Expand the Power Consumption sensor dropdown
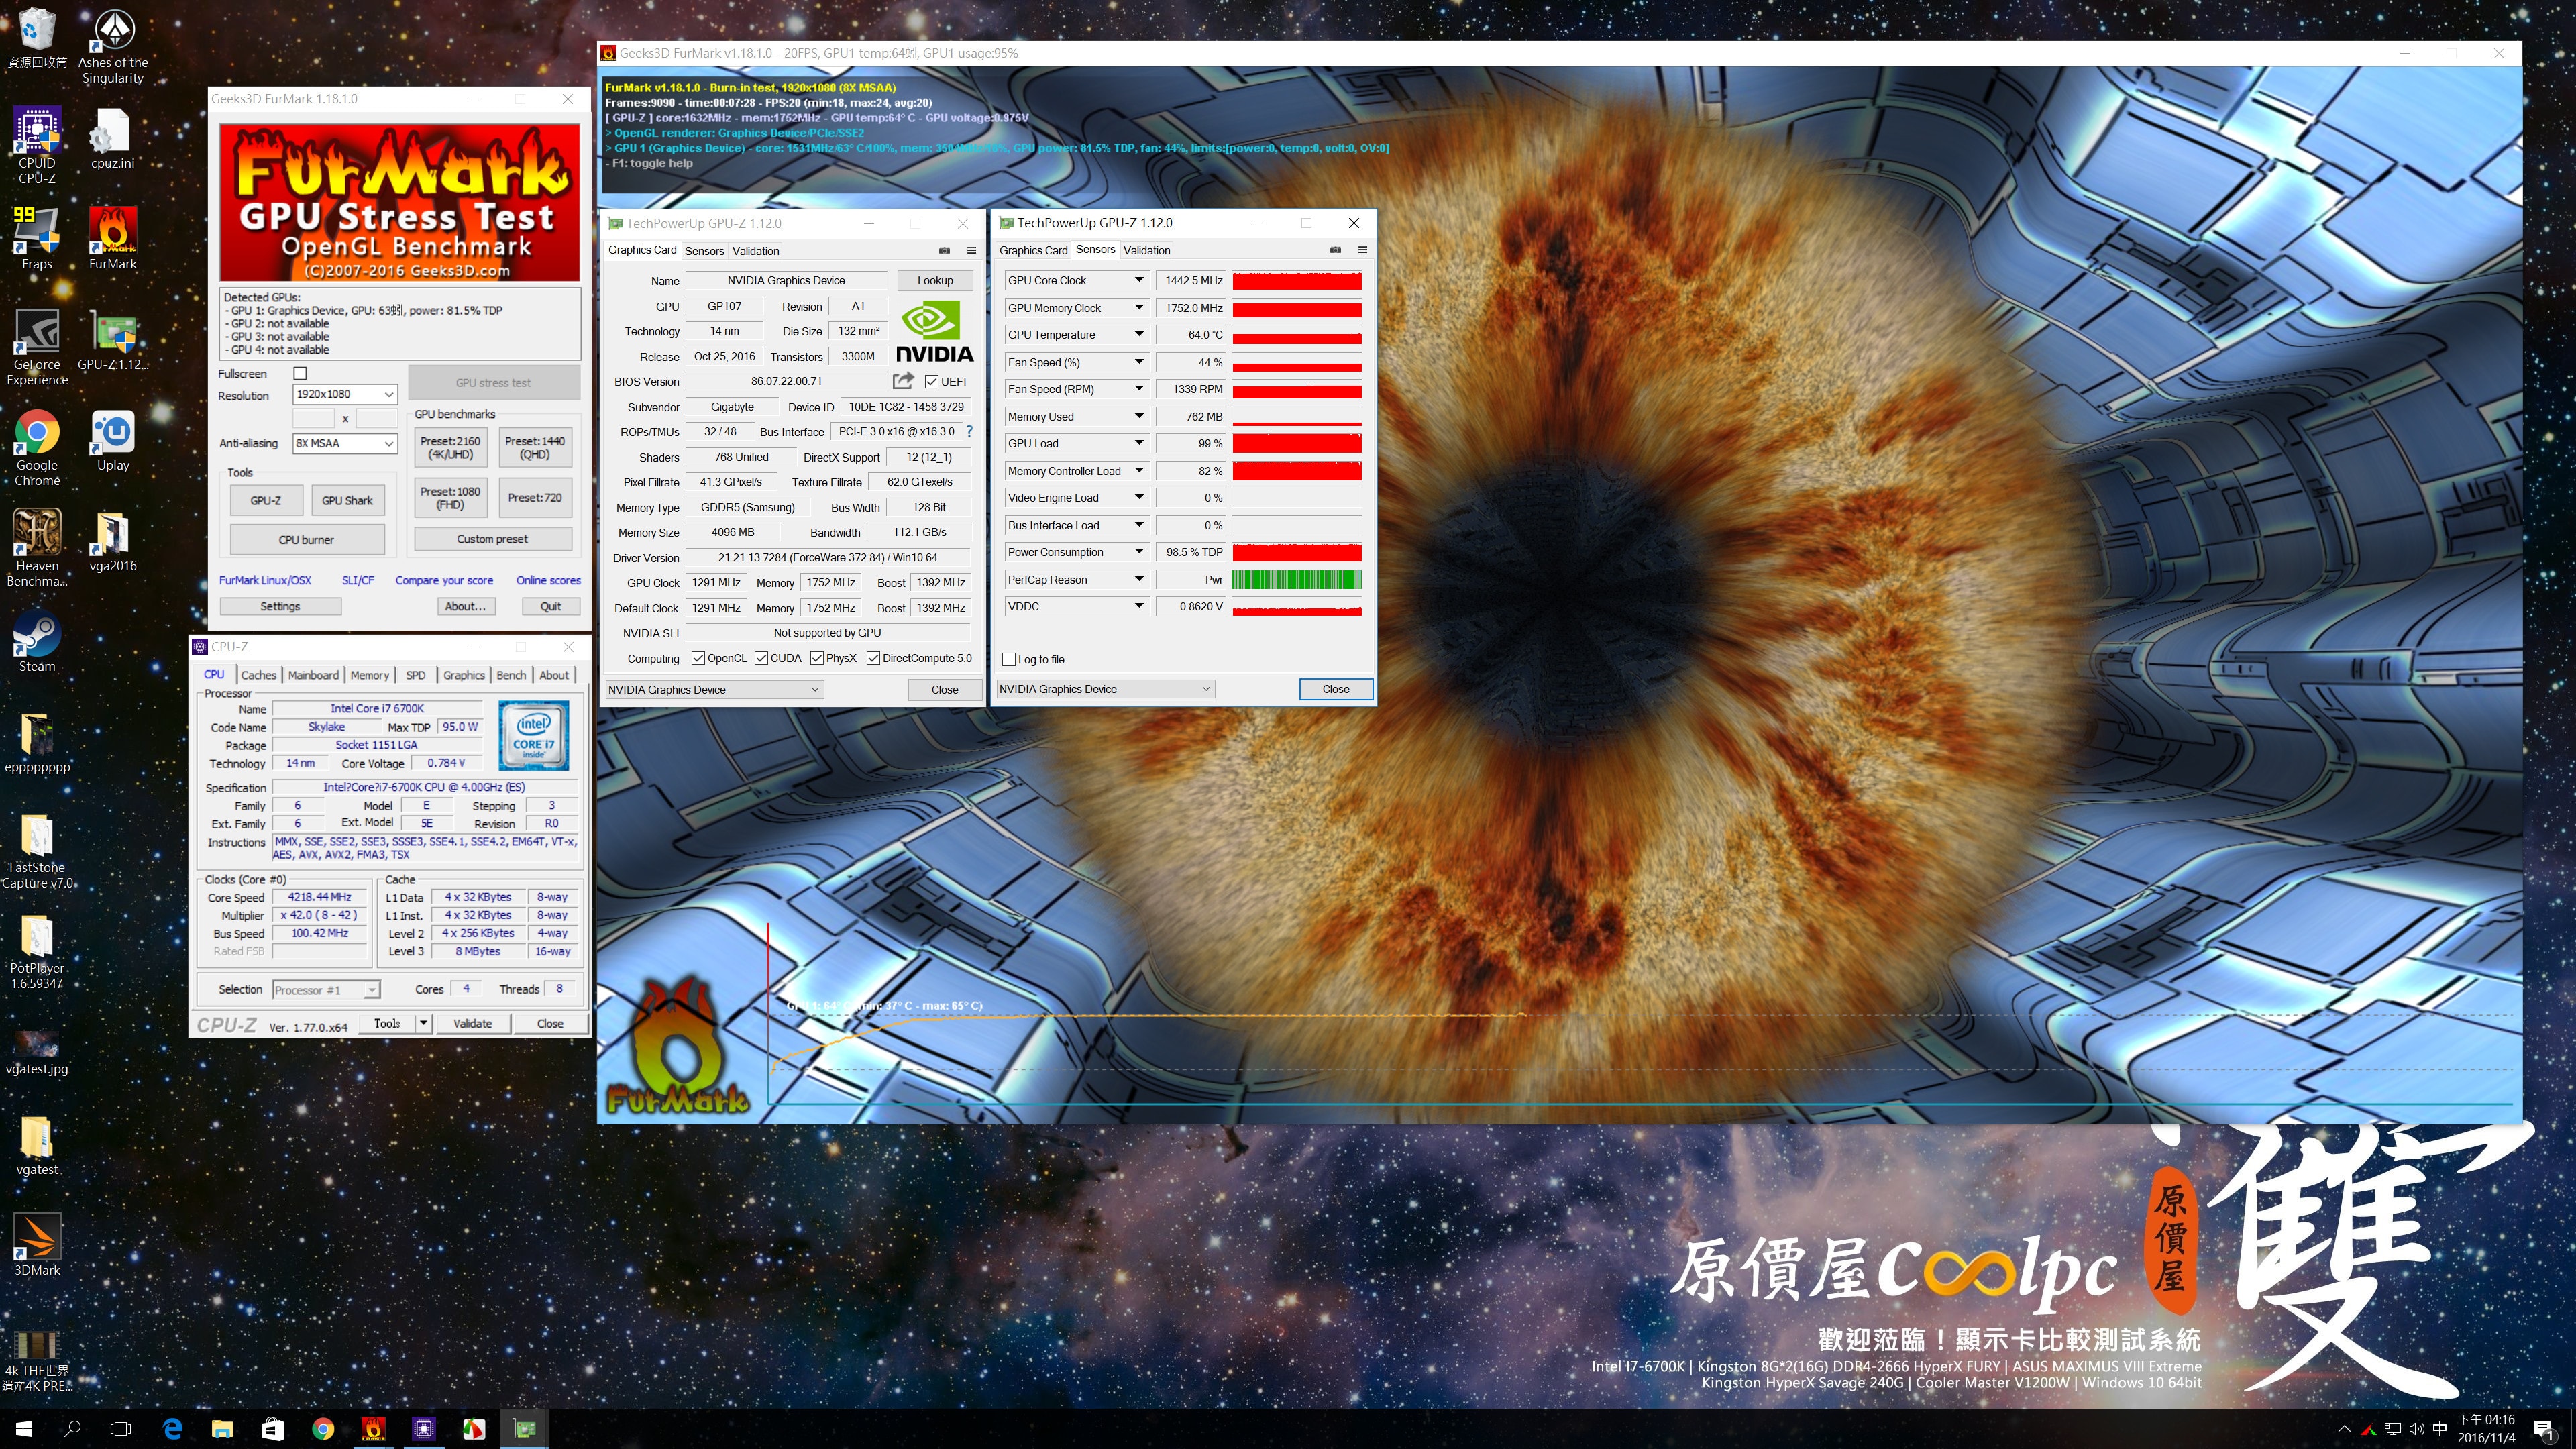Viewport: 2576px width, 1449px height. (1138, 551)
